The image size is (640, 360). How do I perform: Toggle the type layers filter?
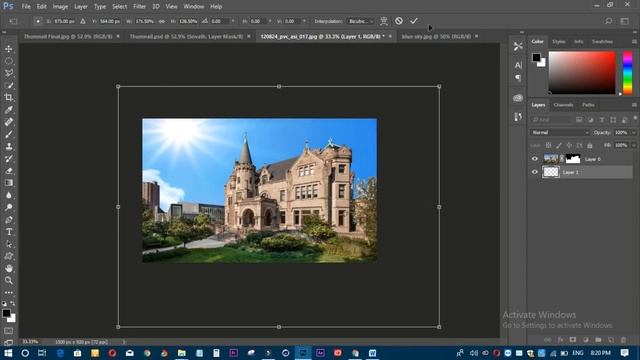click(x=602, y=120)
